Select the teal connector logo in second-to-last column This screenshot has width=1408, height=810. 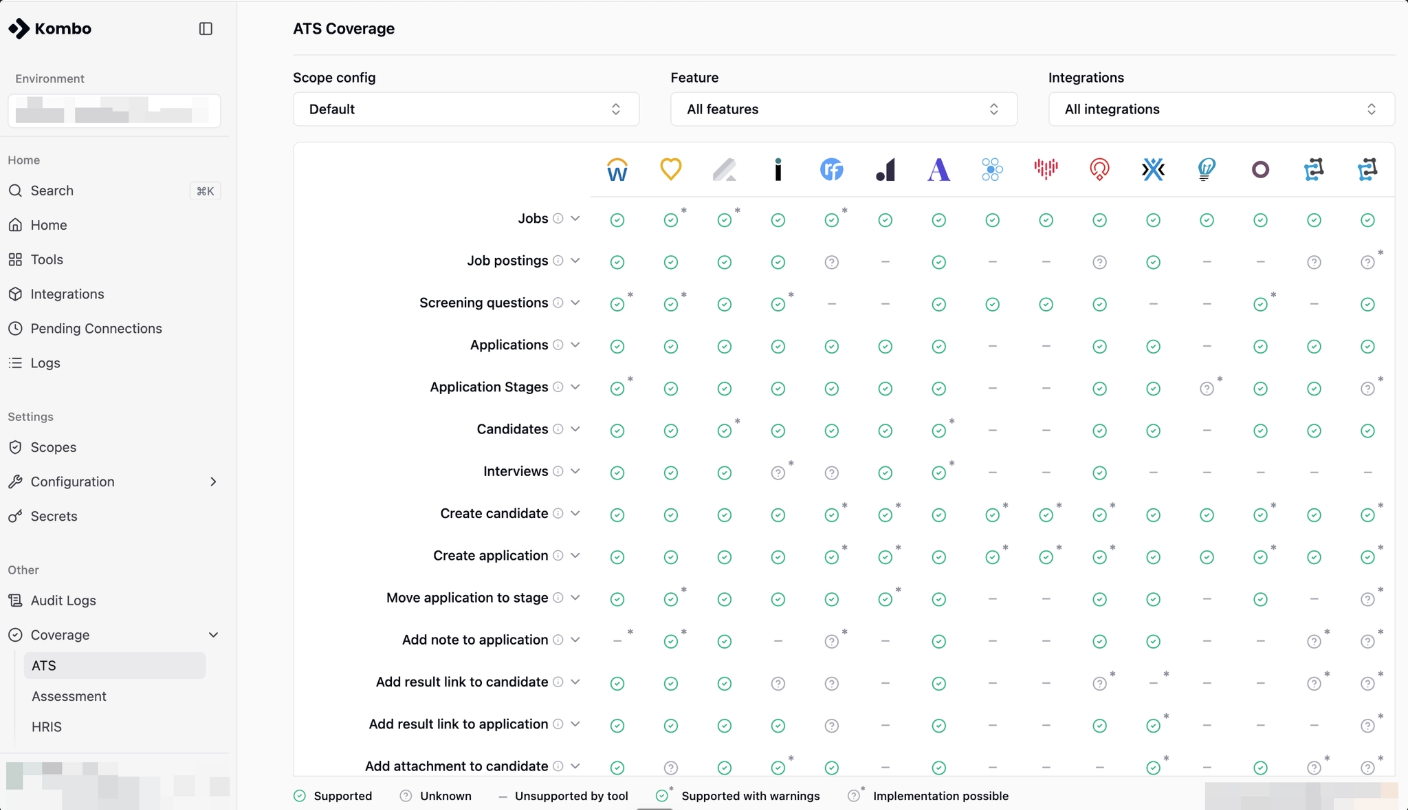pos(1314,170)
